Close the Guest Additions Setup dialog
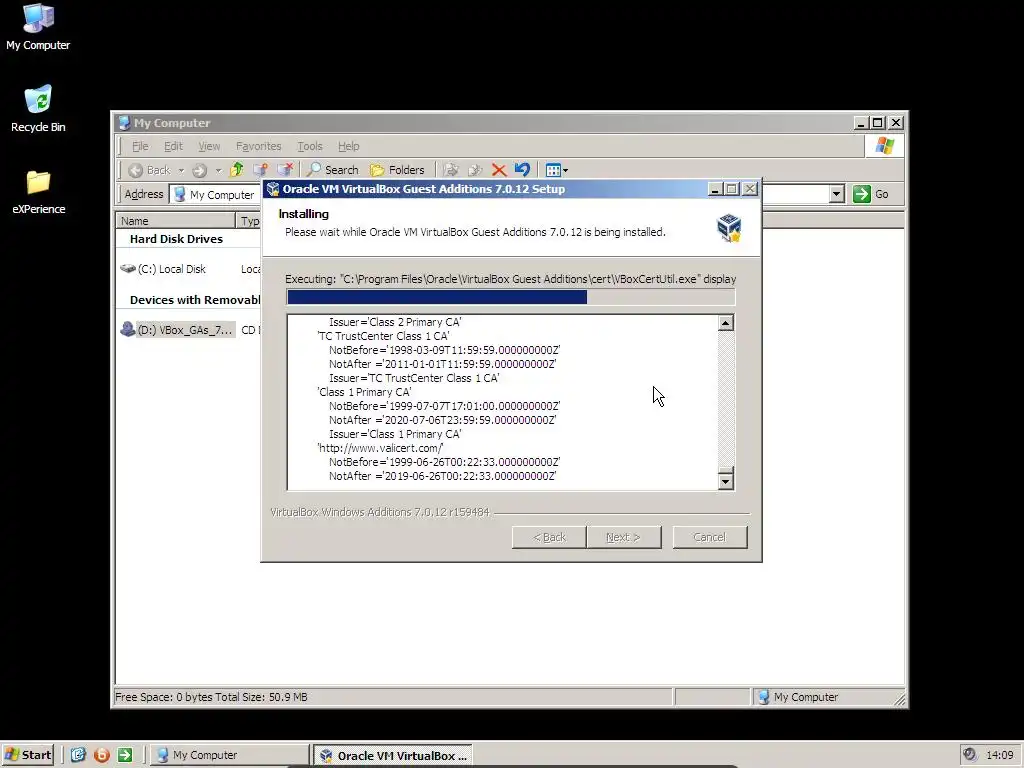Image resolution: width=1024 pixels, height=768 pixels. [x=750, y=189]
